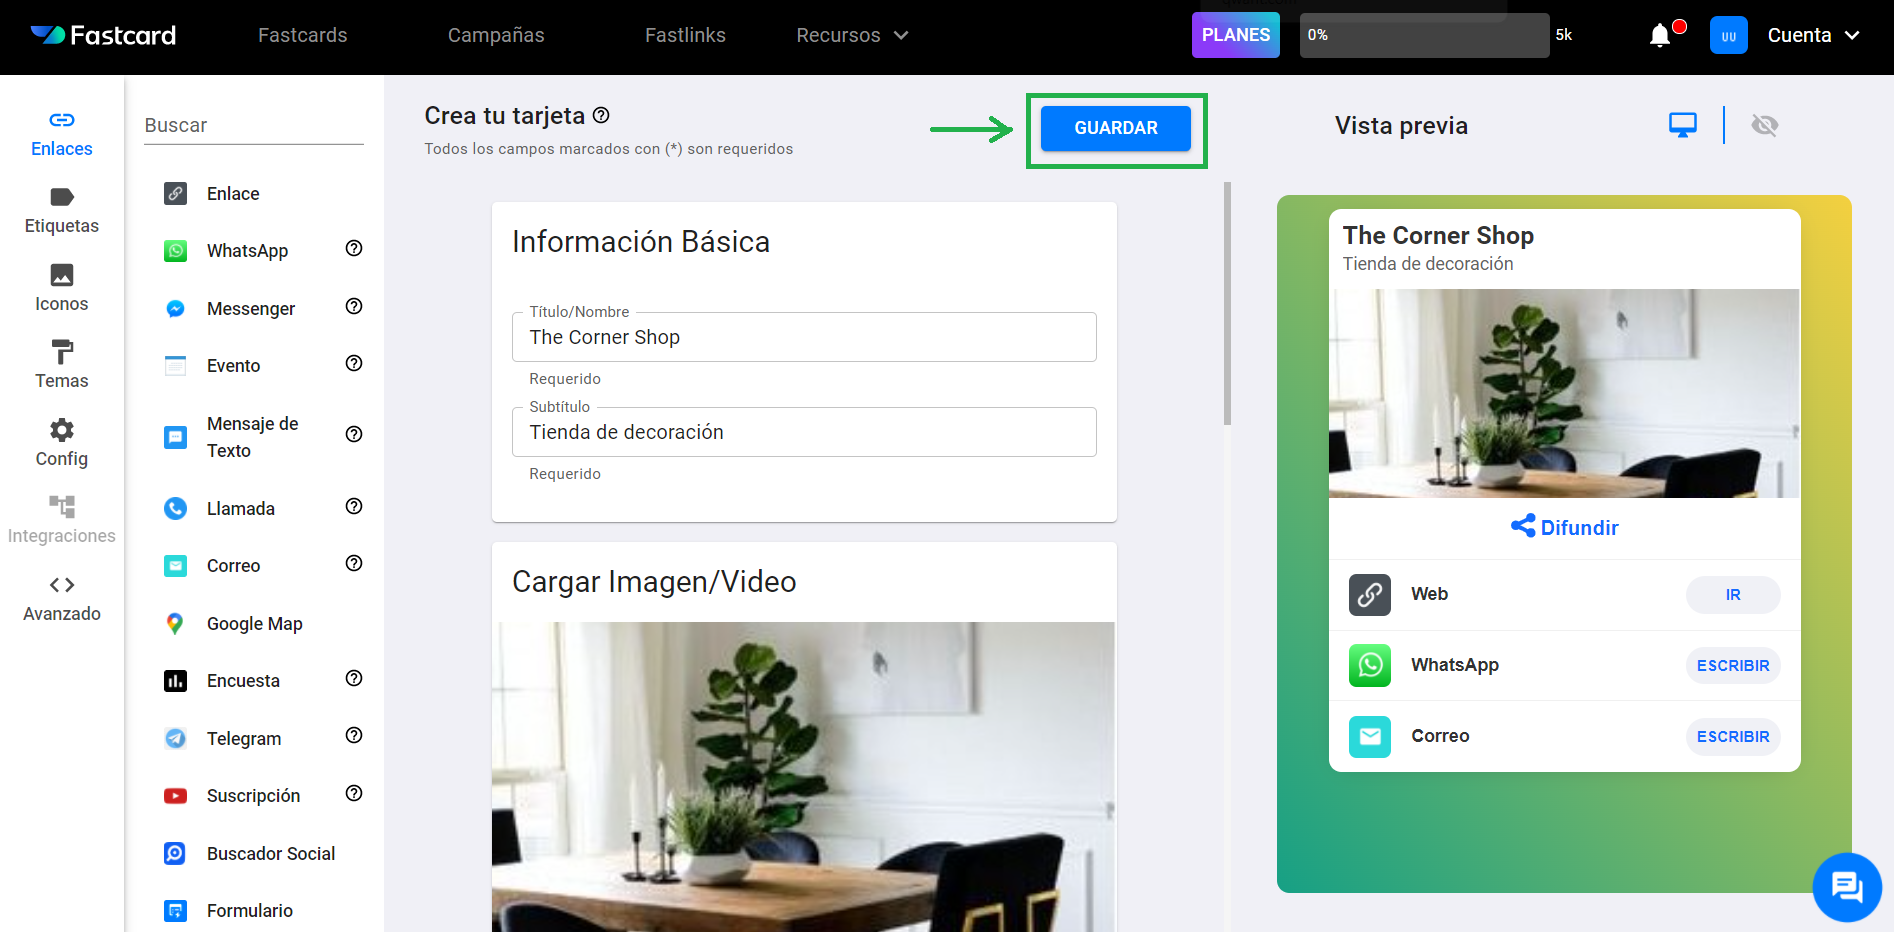Screen dimensions: 1894x932
Task: Click the Web link icon in preview
Action: (x=1370, y=595)
